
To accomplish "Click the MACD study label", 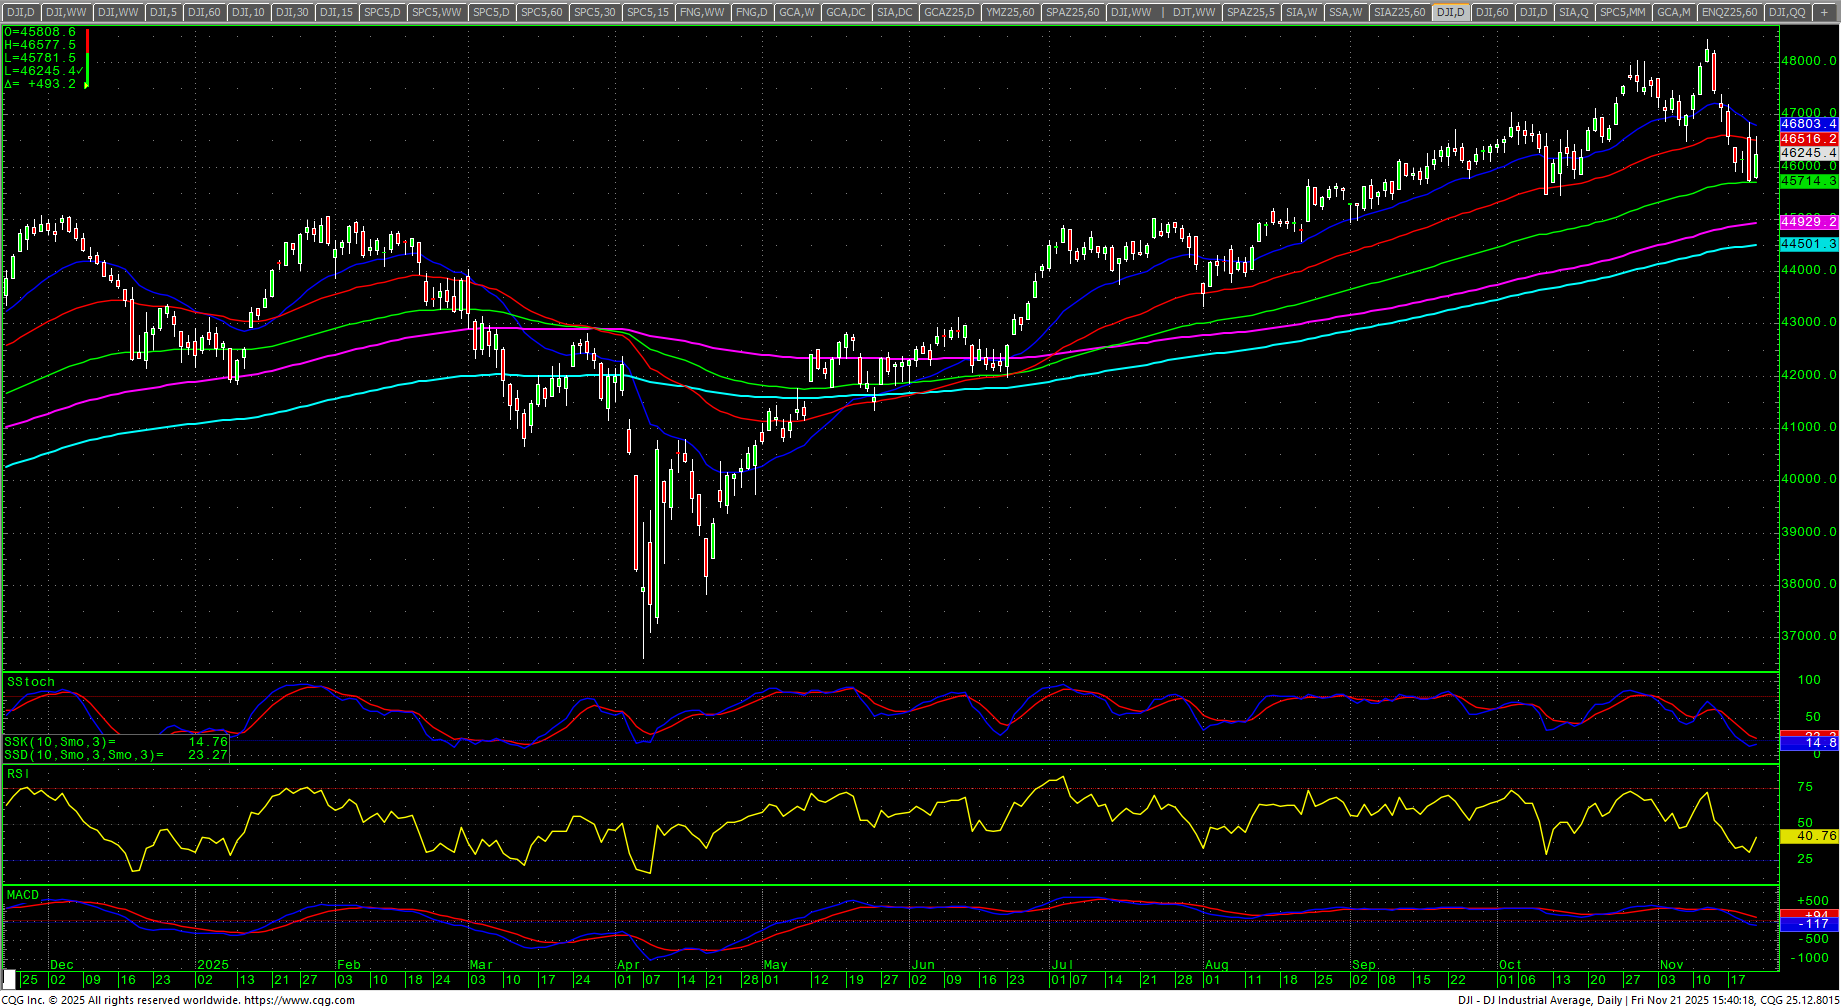I will pos(23,895).
